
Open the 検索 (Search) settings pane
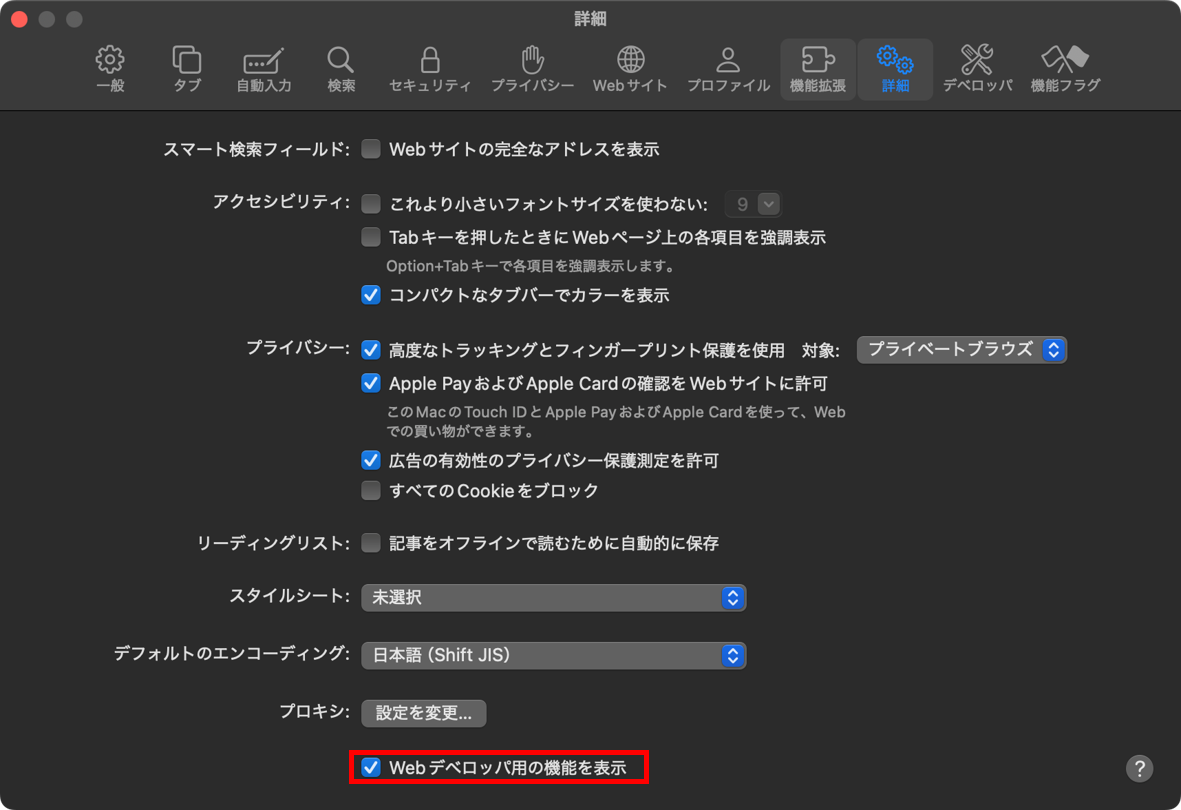click(340, 69)
